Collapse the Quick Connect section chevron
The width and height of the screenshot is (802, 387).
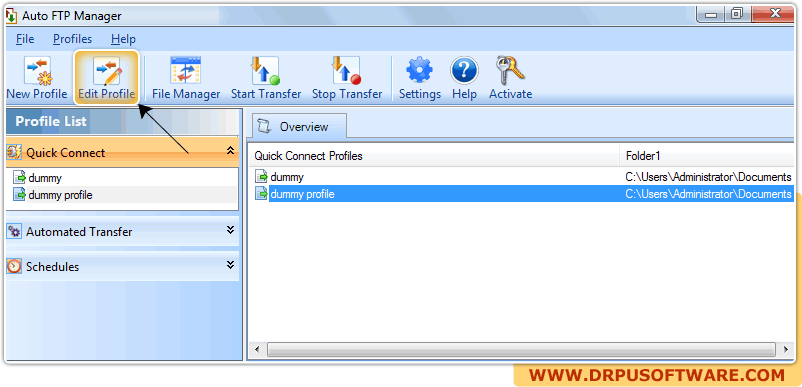tap(230, 150)
